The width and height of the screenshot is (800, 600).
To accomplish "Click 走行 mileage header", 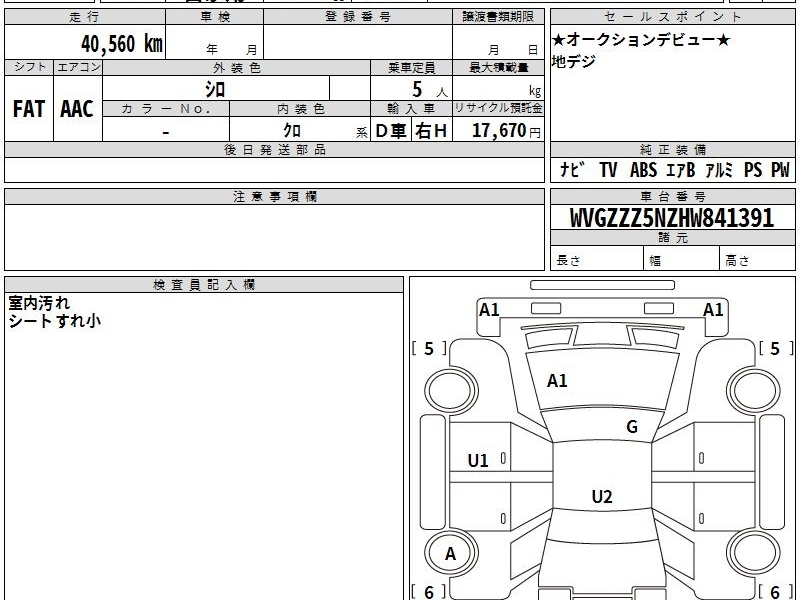I will (x=85, y=17).
